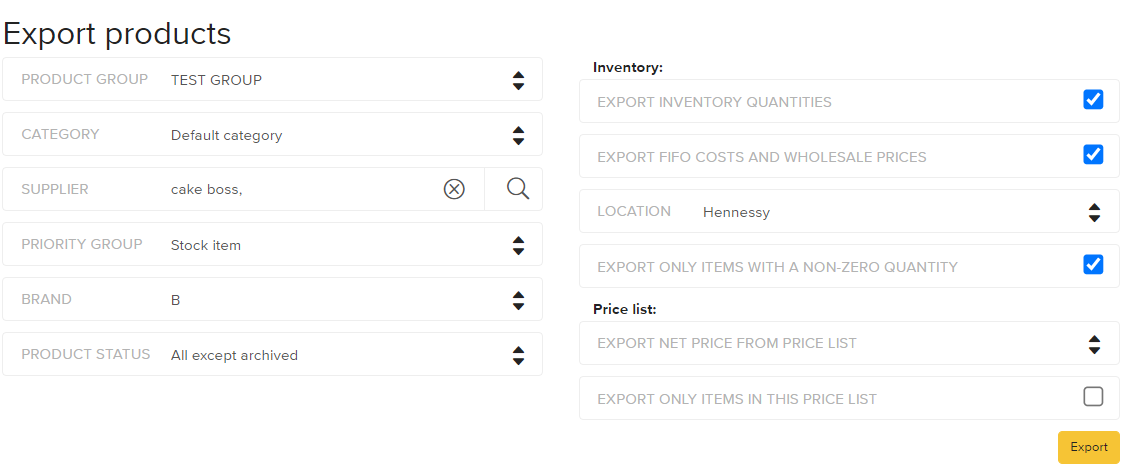This screenshot has width=1146, height=472.
Task: Click Location selector arrows icon
Action: 1094,213
